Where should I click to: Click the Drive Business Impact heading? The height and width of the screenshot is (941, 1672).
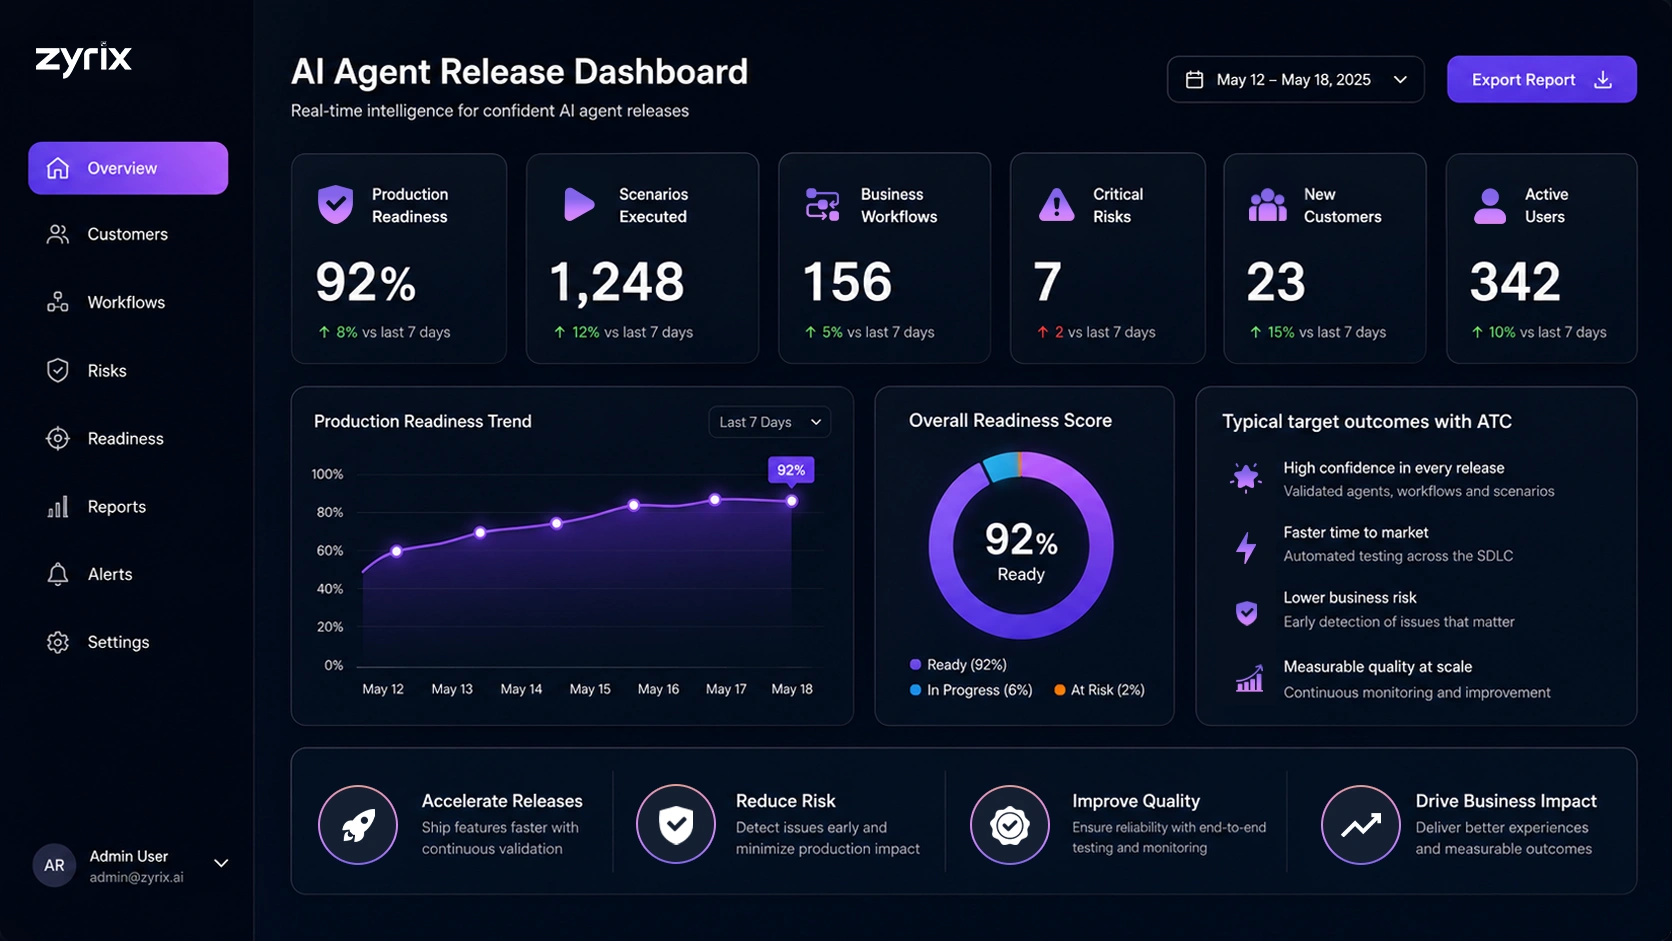pyautogui.click(x=1506, y=801)
